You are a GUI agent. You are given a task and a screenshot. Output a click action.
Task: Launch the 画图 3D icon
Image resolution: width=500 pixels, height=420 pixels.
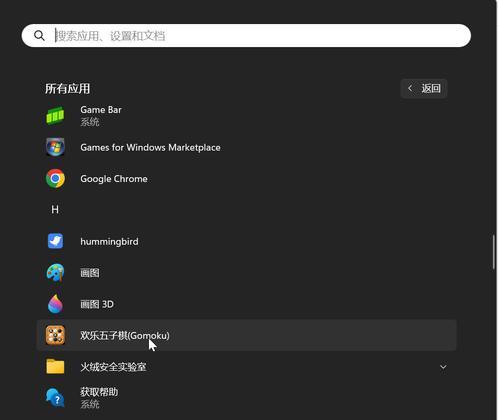pyautogui.click(x=55, y=304)
